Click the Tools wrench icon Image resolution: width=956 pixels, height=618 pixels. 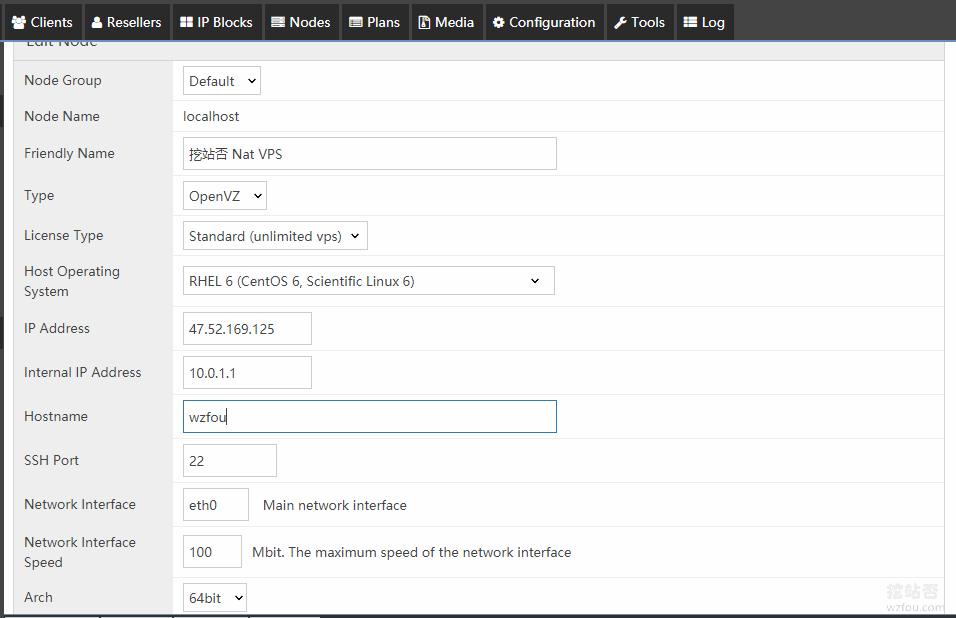(x=620, y=23)
